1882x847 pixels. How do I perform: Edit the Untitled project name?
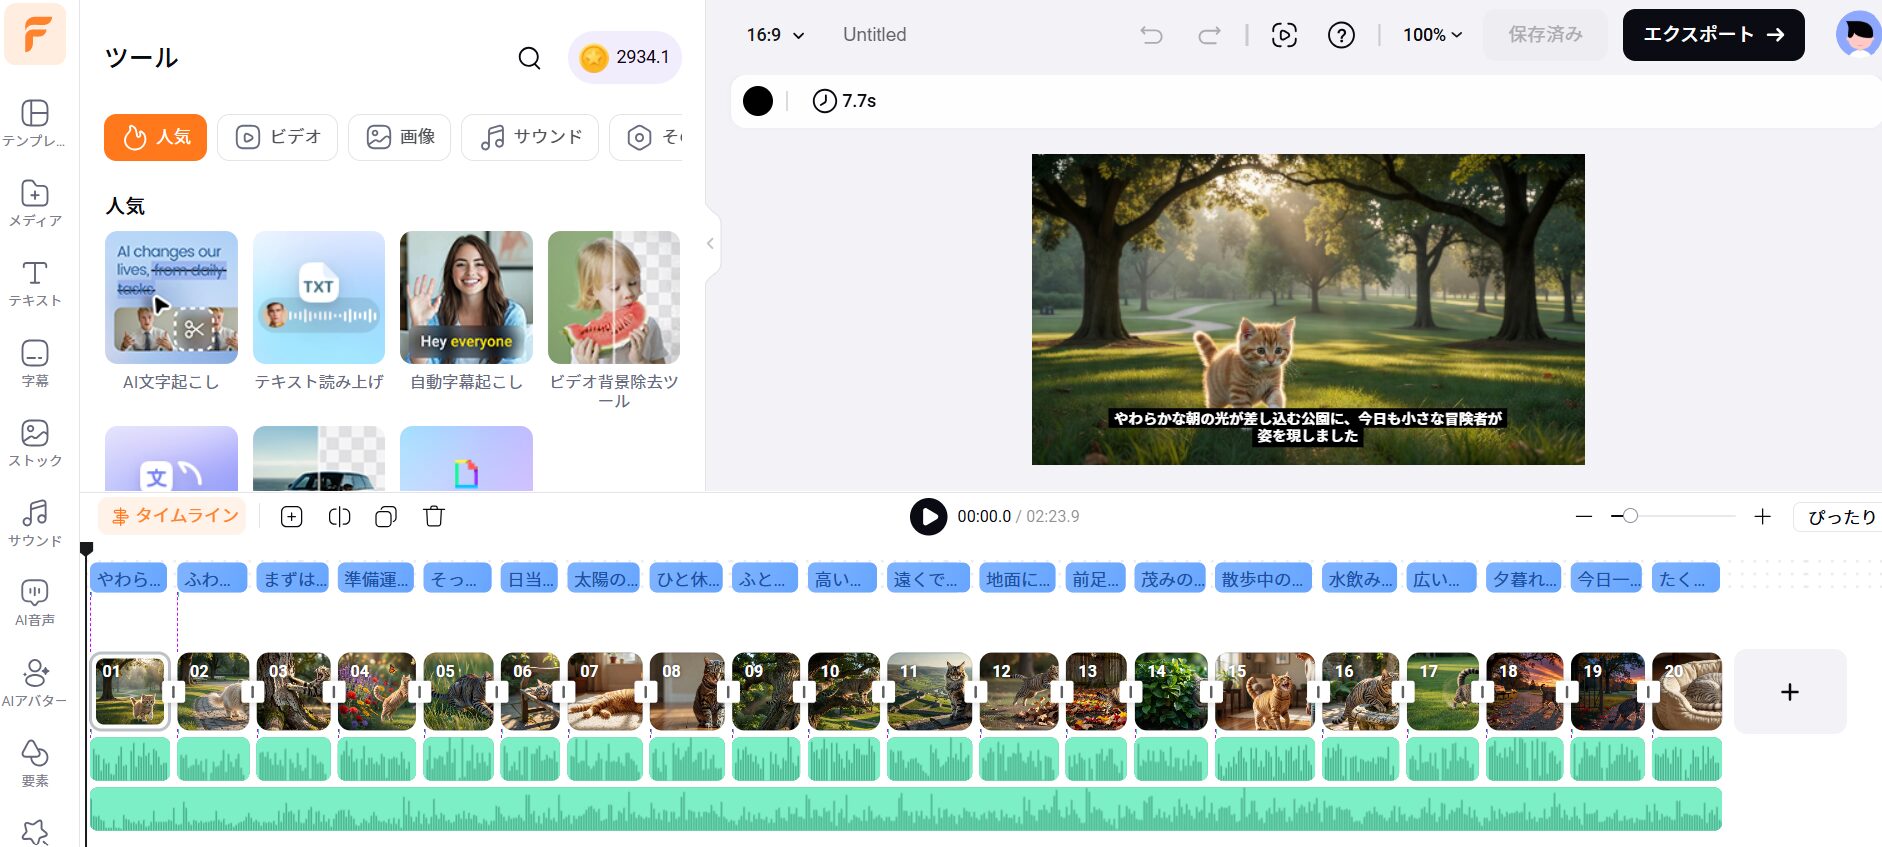[874, 35]
